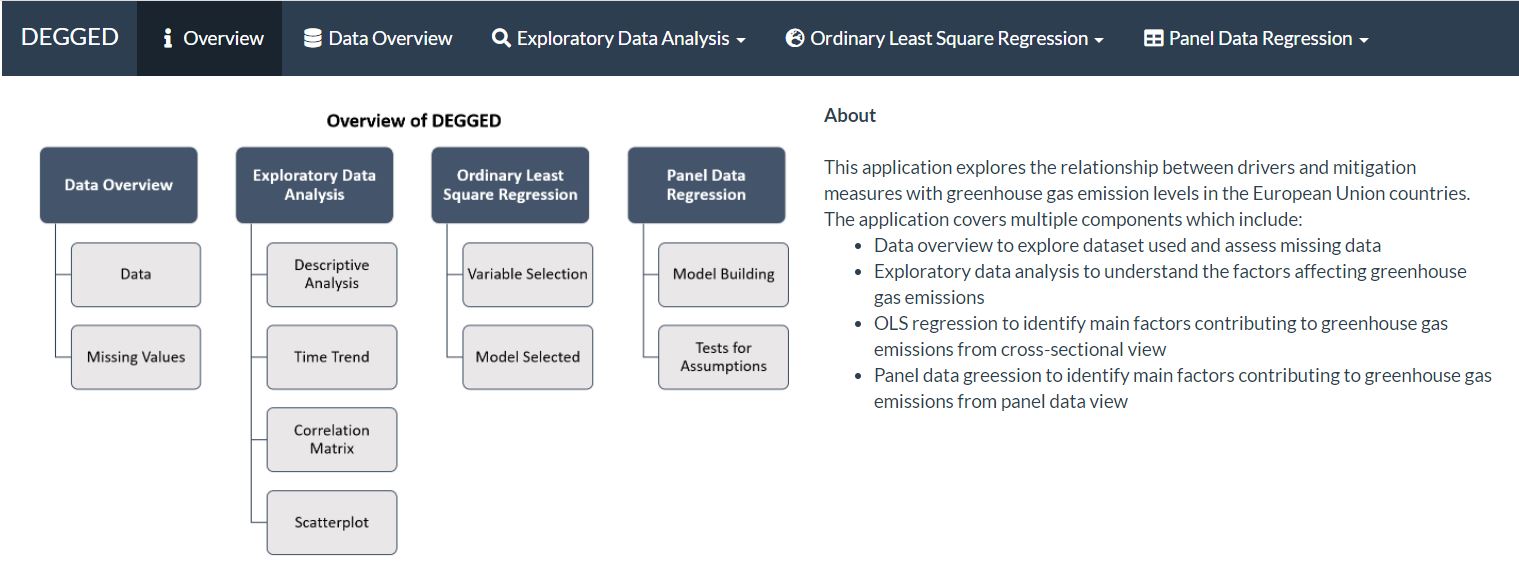Screen dimensions: 1519x569
Task: Click the globe icon for OLS Regression
Action: [795, 39]
